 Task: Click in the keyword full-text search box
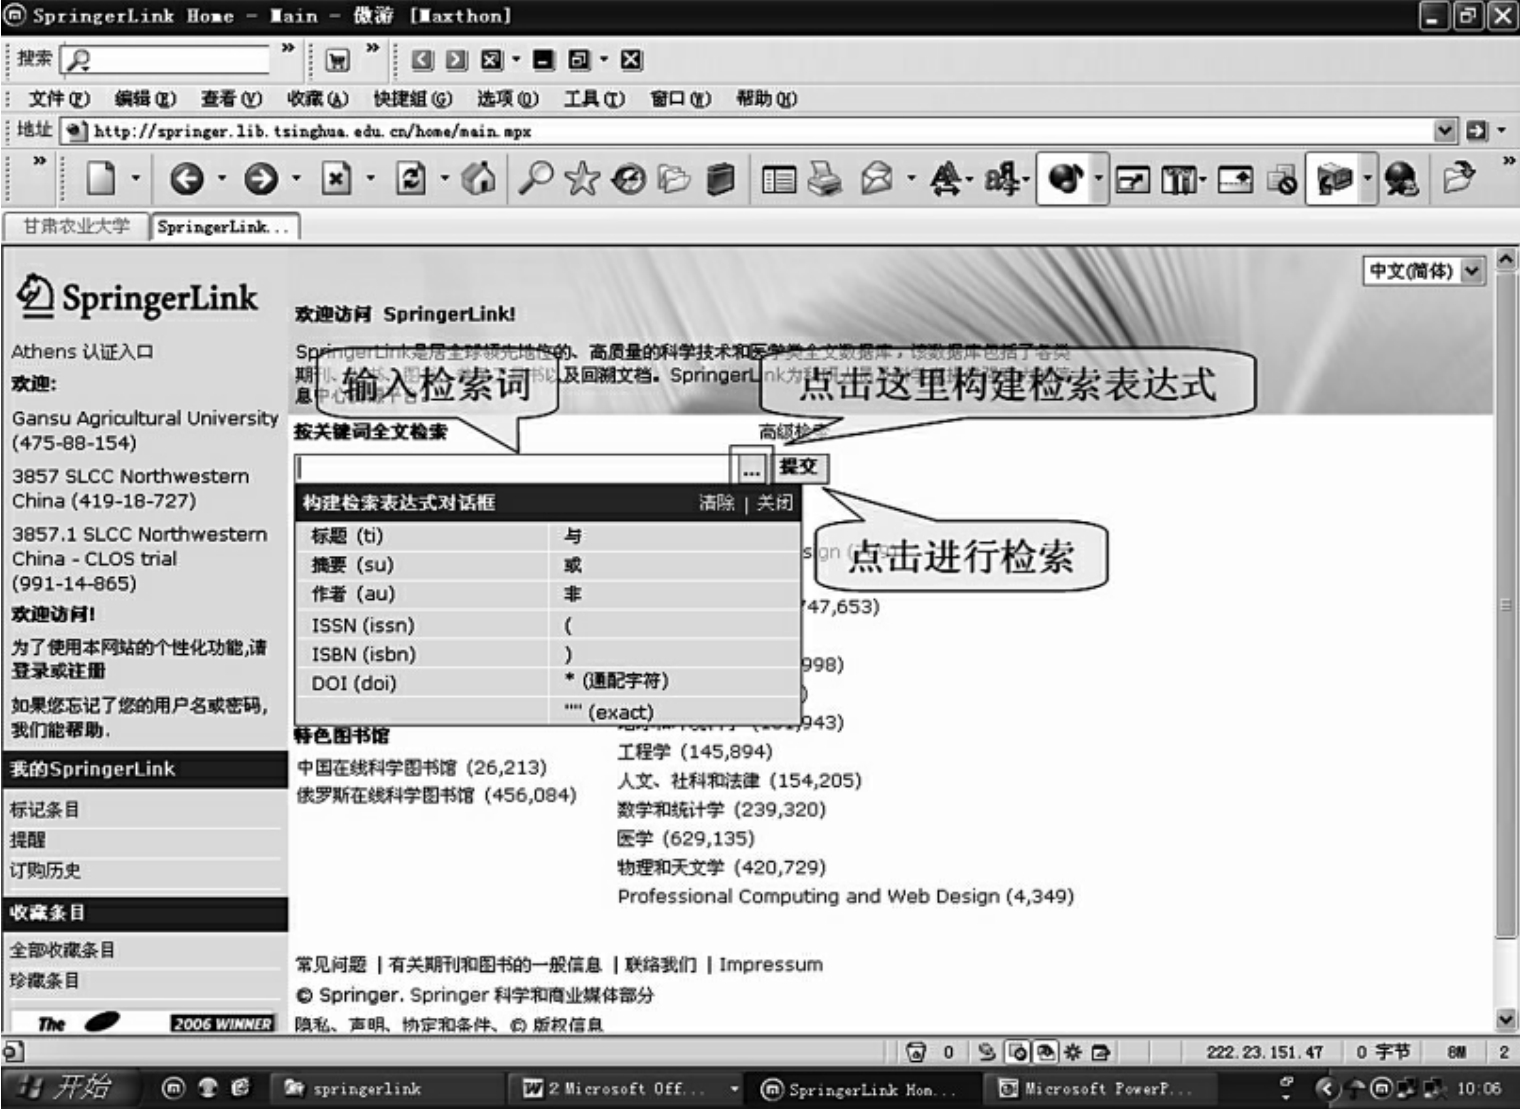[x=514, y=468]
